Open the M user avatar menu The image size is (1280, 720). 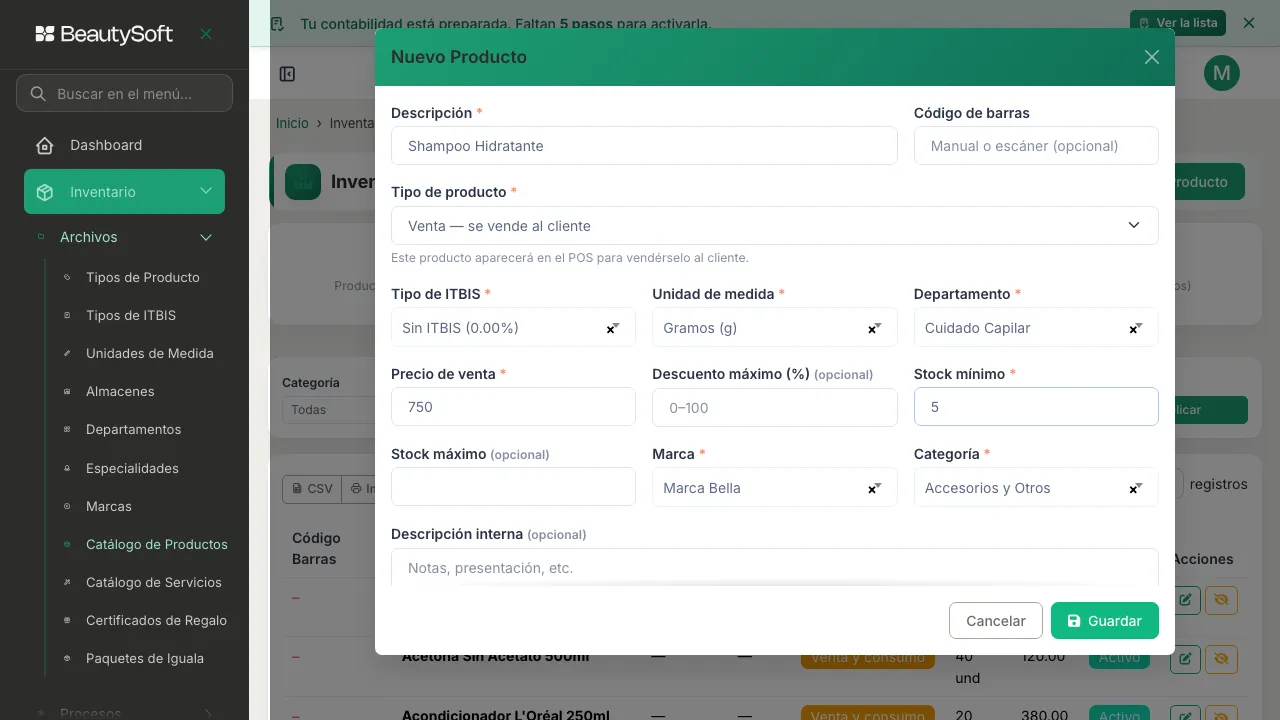pyautogui.click(x=1222, y=73)
